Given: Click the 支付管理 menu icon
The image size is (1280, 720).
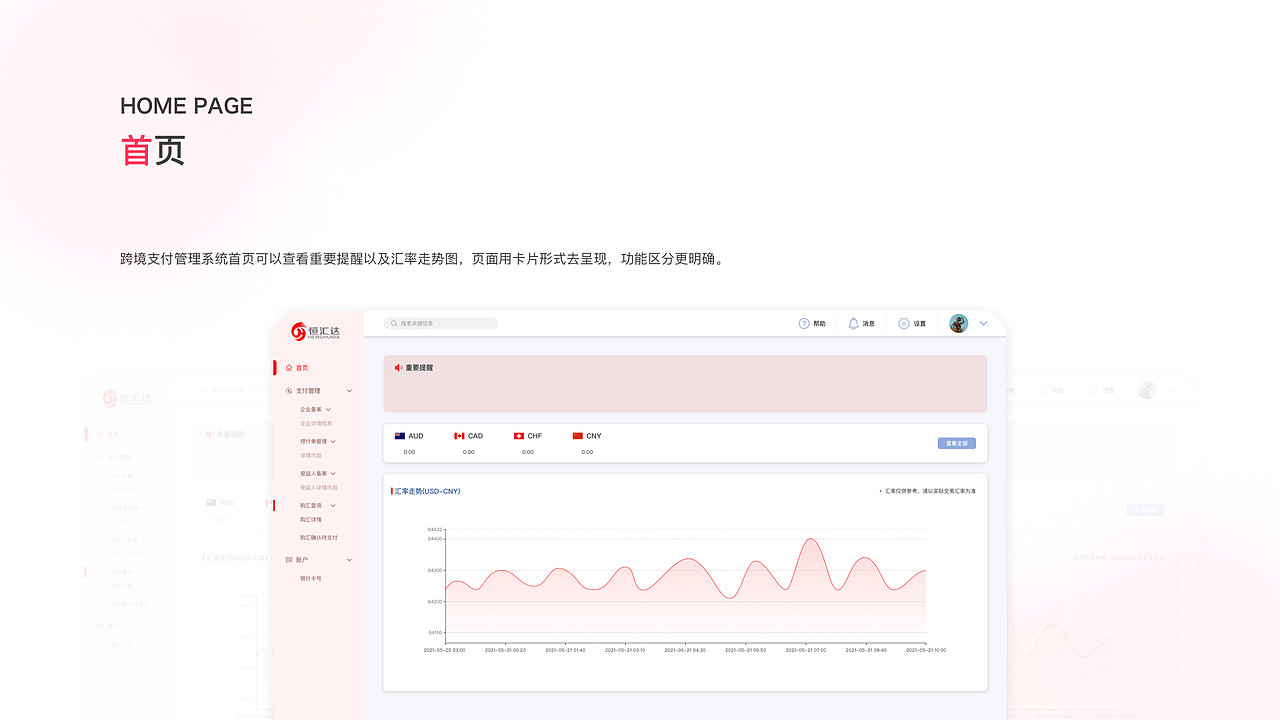Looking at the screenshot, I should click(x=289, y=391).
